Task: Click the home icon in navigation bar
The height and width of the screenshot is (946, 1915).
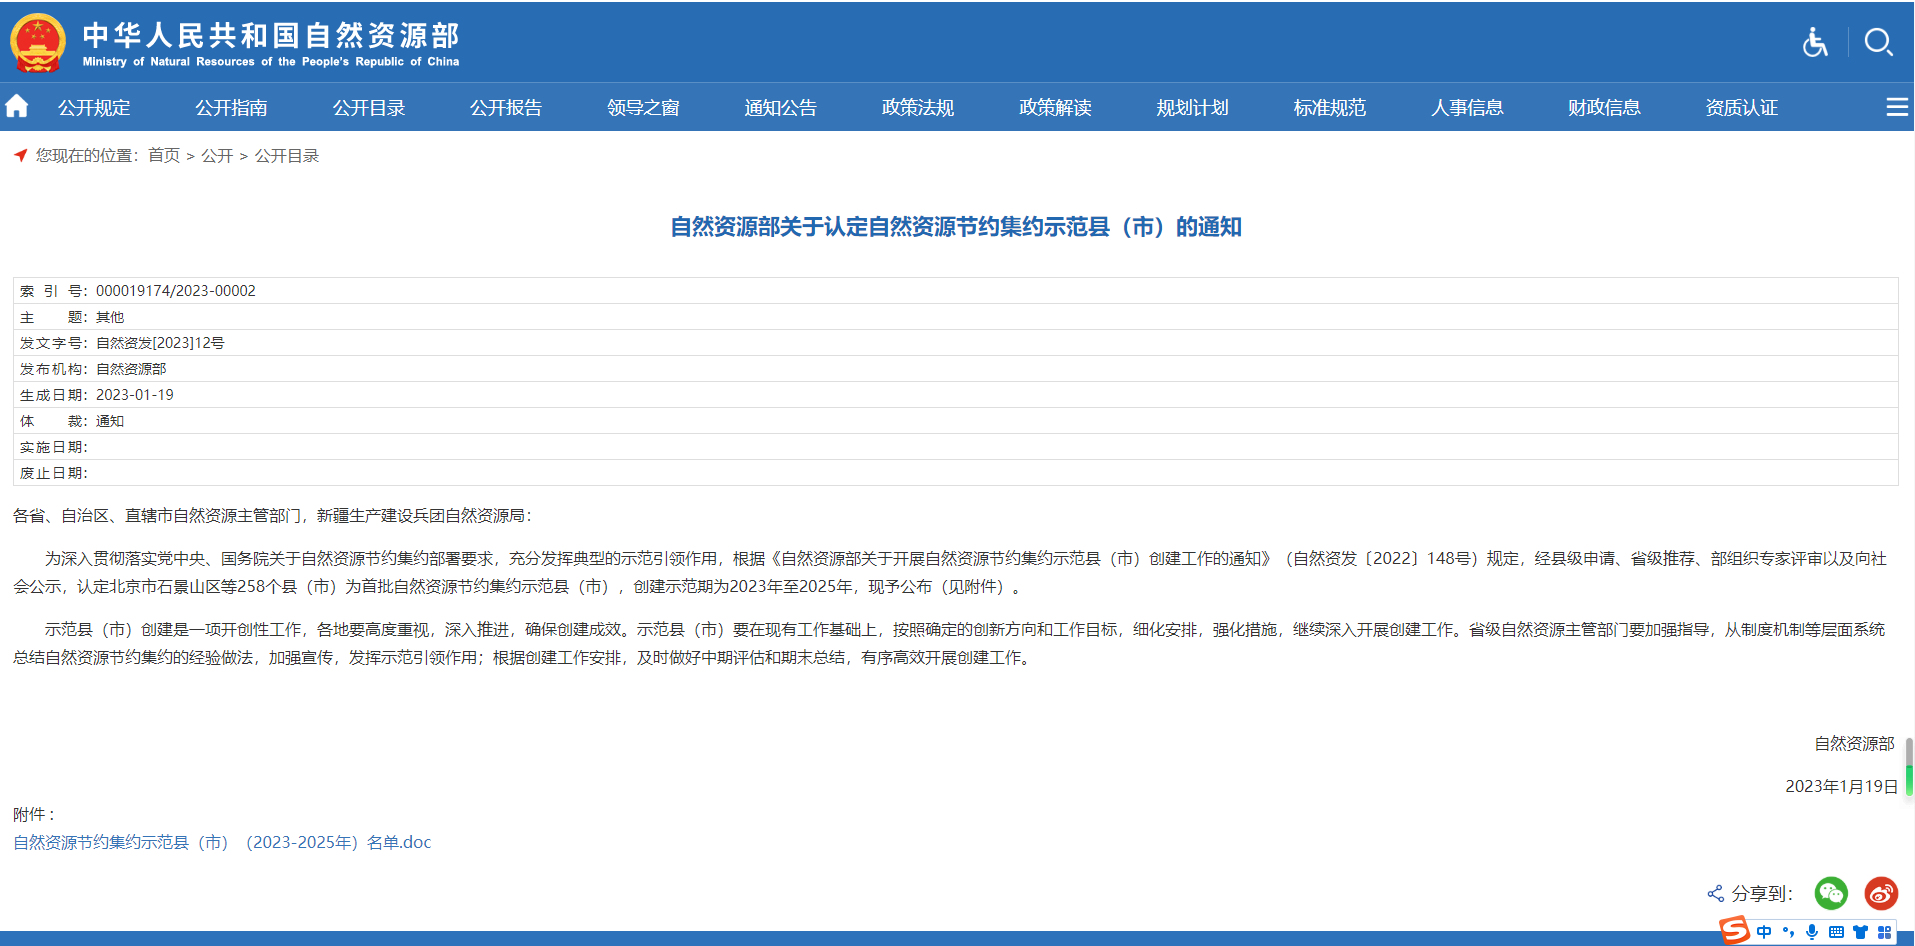Action: 17,106
